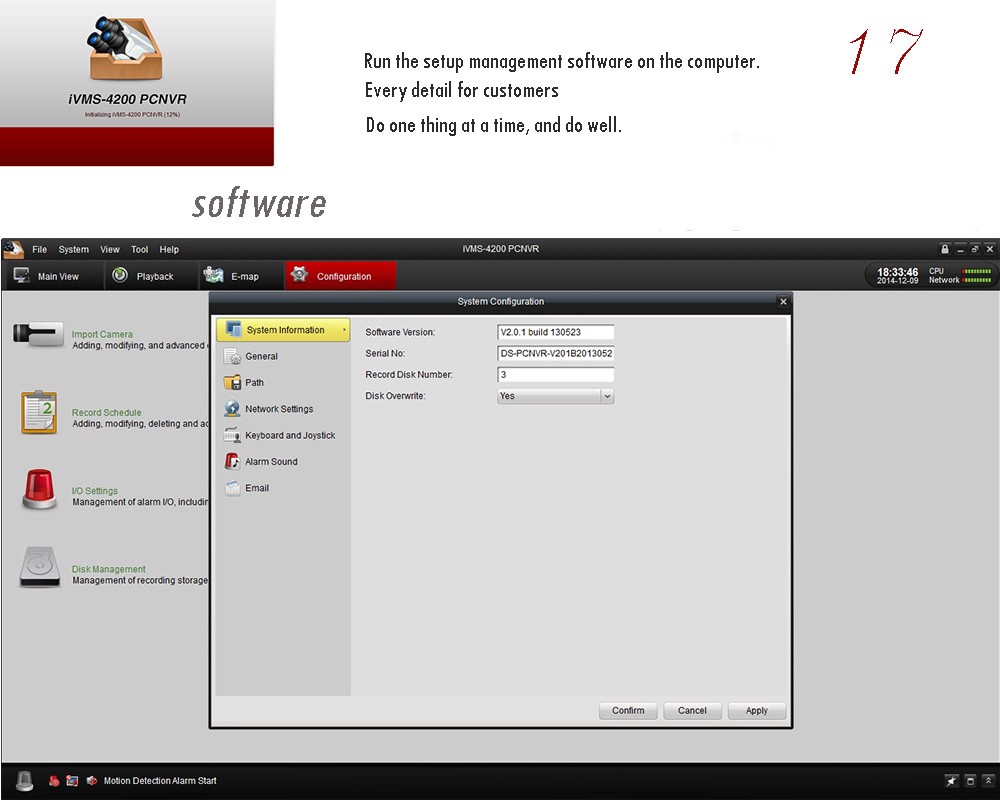Click the red I/O Settings alarm icon
The width and height of the screenshot is (1000, 800).
point(39,490)
